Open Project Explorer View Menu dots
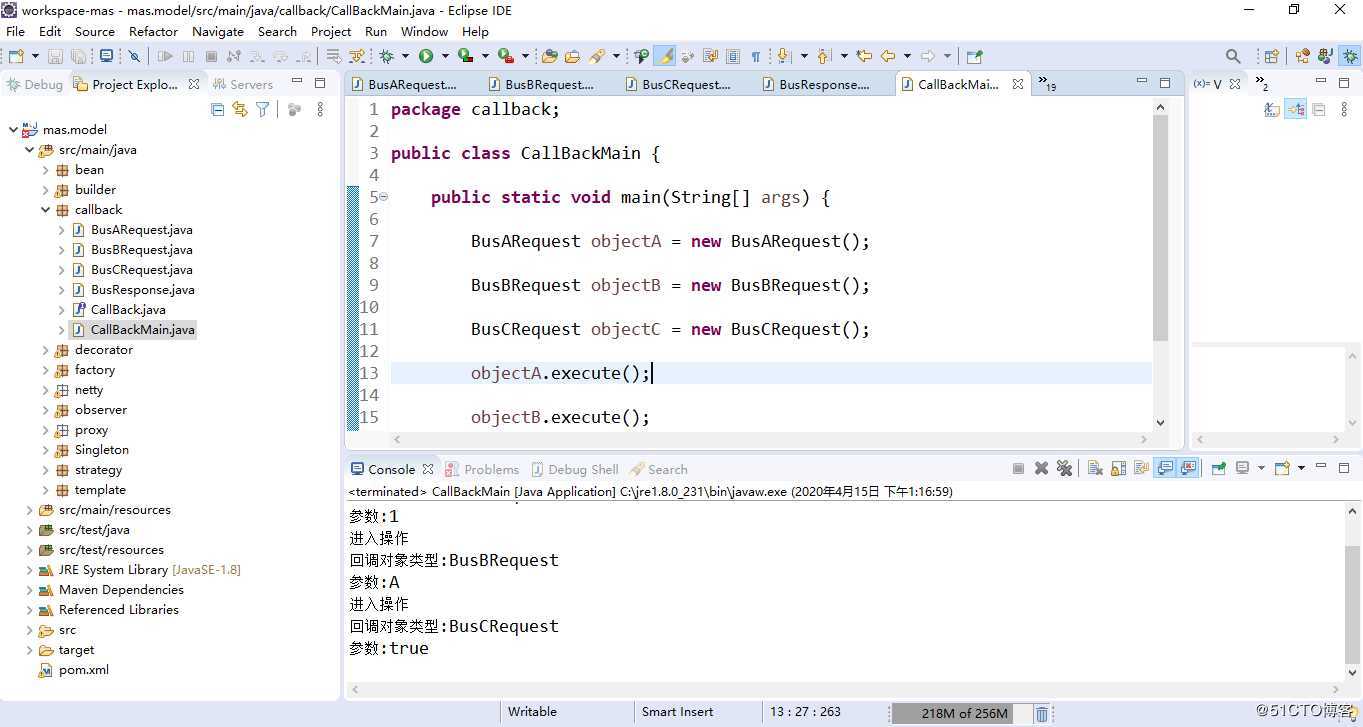 pyautogui.click(x=320, y=109)
